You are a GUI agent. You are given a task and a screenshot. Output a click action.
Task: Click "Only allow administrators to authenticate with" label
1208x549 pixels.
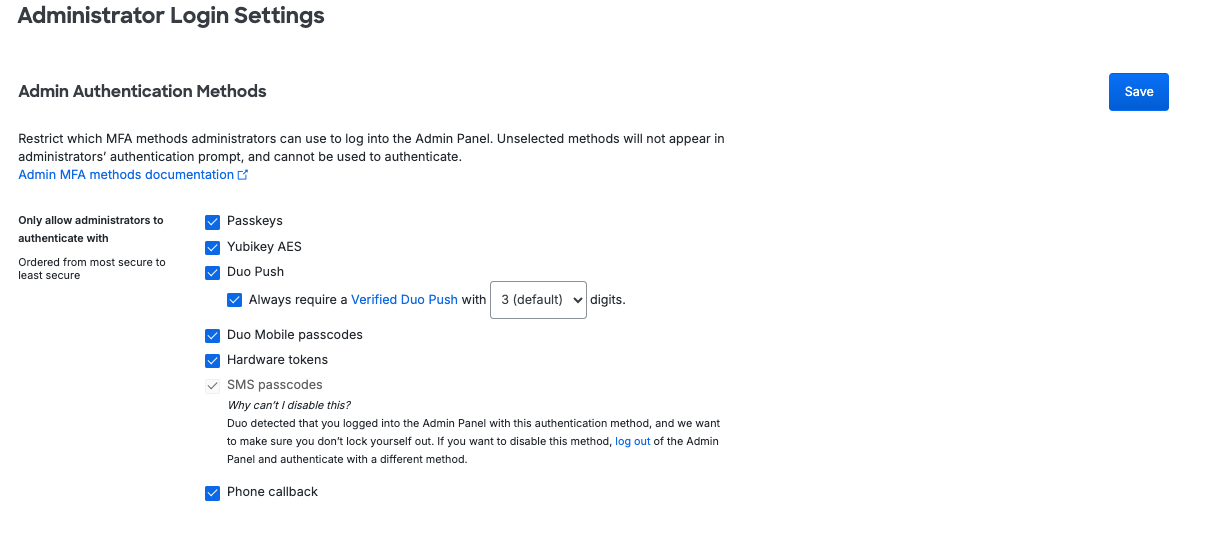click(90, 229)
